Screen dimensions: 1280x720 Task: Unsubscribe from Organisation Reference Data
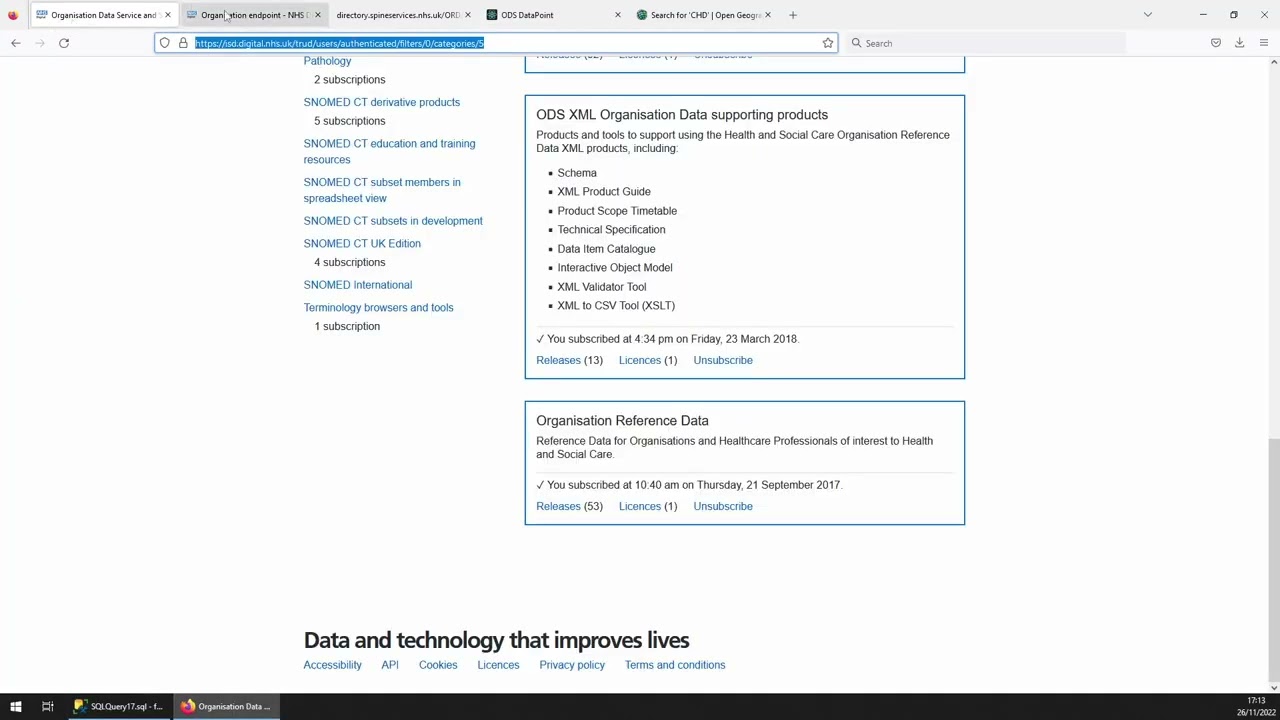pos(723,506)
